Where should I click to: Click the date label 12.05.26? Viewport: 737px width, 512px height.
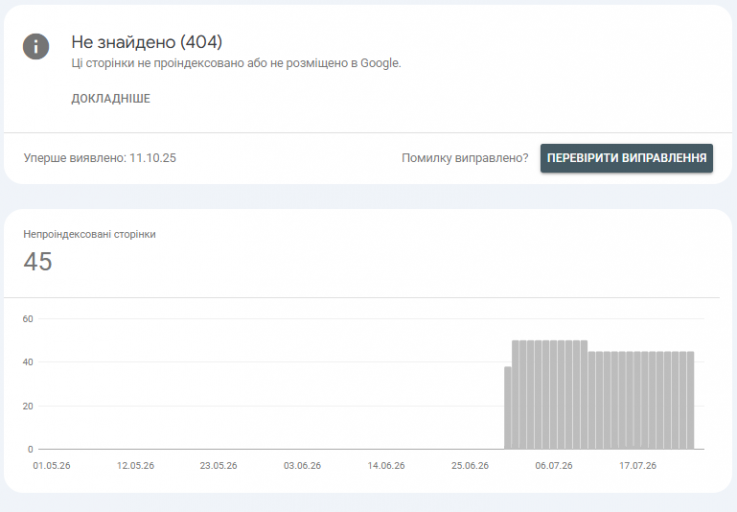pyautogui.click(x=135, y=465)
